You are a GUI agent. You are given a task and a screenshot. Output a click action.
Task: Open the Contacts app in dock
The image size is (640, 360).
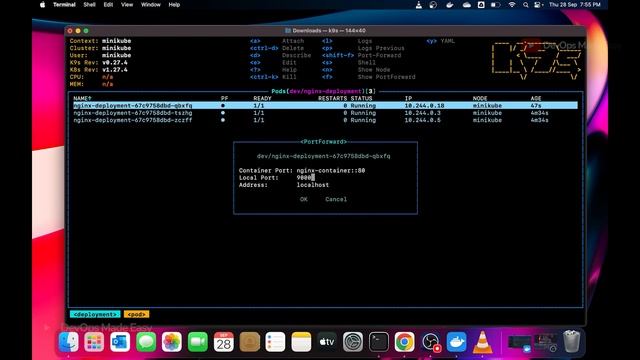[249, 342]
